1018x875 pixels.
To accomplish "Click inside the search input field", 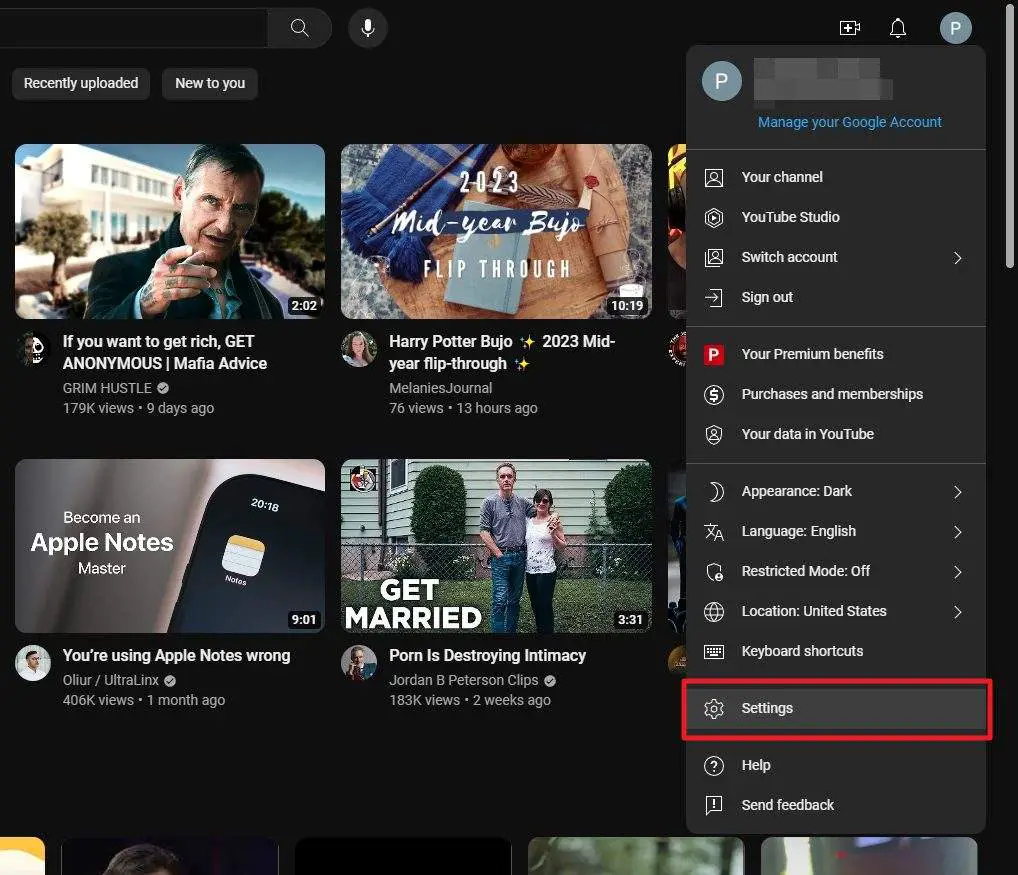I will (x=133, y=28).
